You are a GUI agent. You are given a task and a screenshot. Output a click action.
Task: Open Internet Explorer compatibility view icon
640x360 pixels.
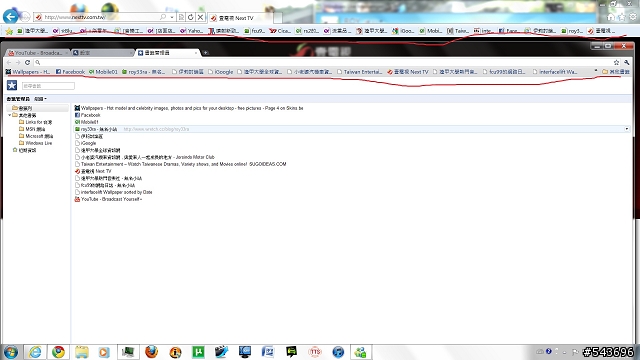(x=181, y=17)
